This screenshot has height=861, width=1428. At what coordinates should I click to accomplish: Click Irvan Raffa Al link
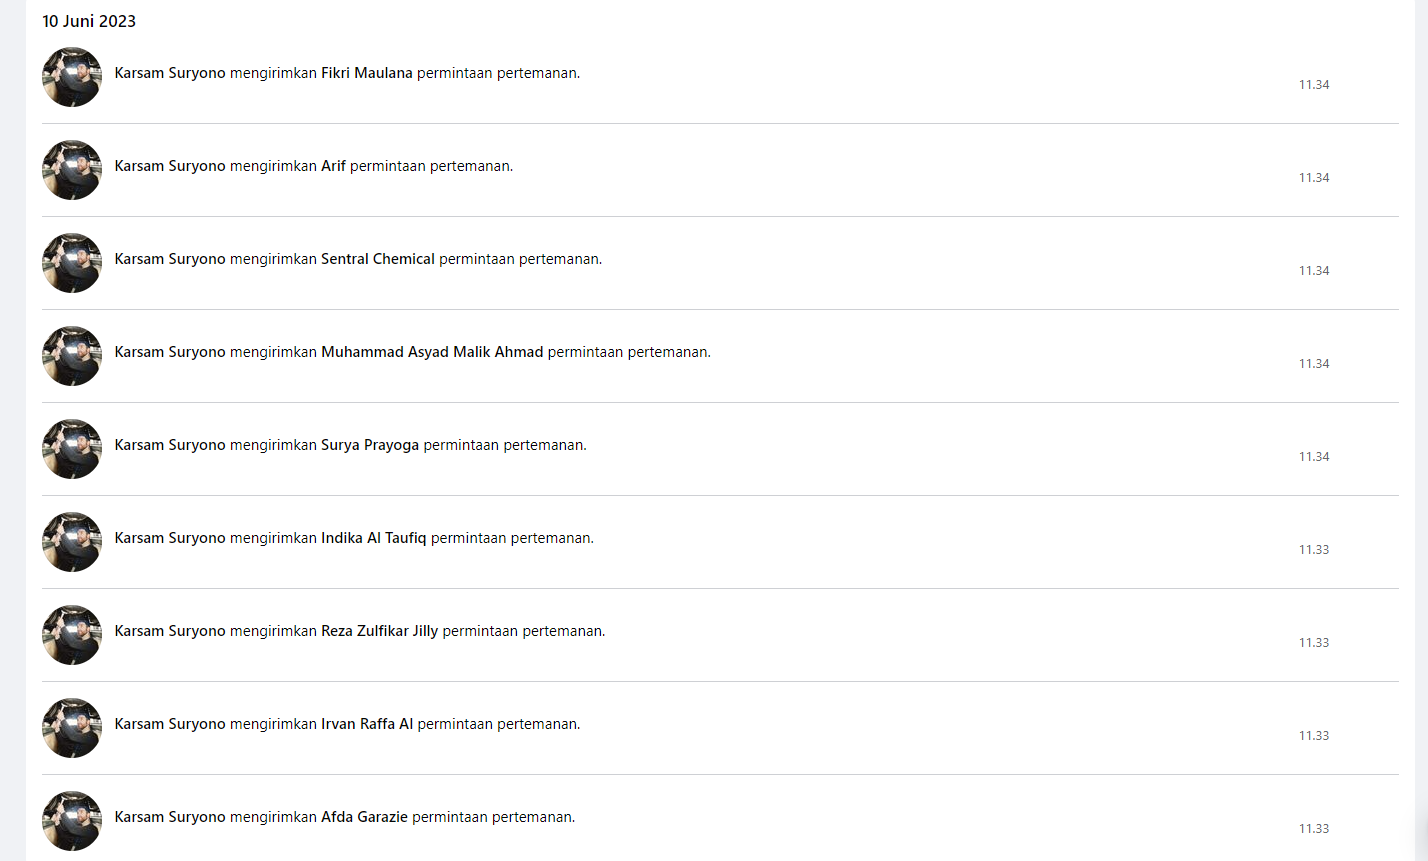click(367, 724)
